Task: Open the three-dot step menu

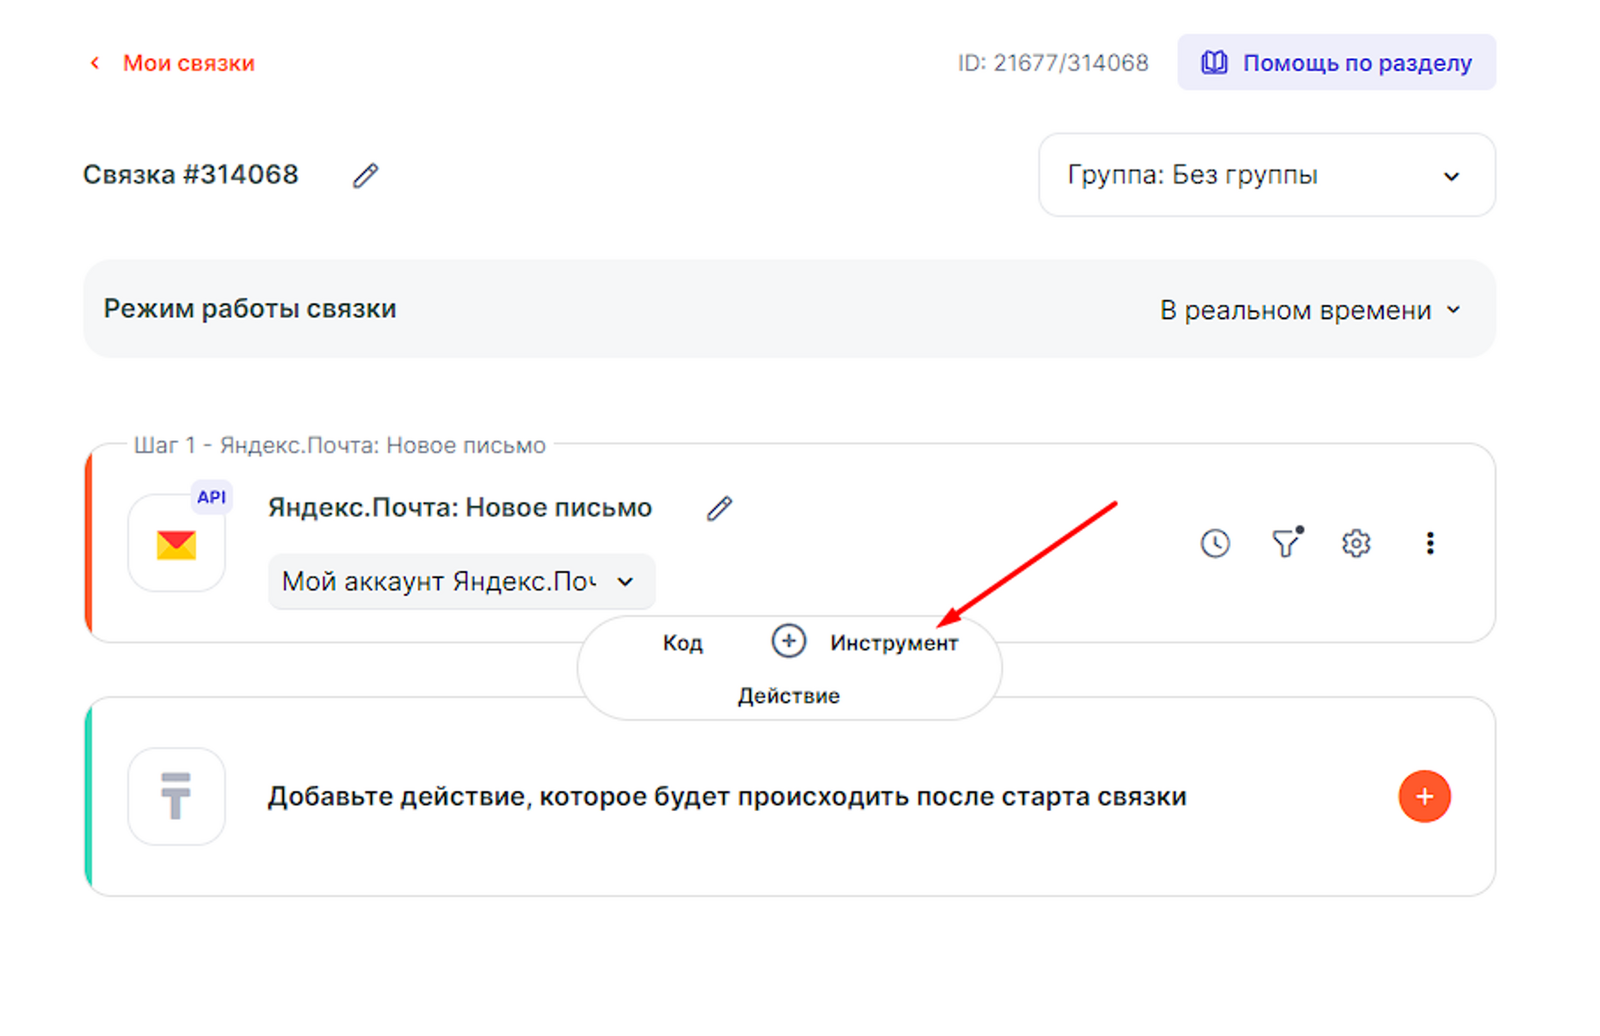Action: (x=1430, y=543)
